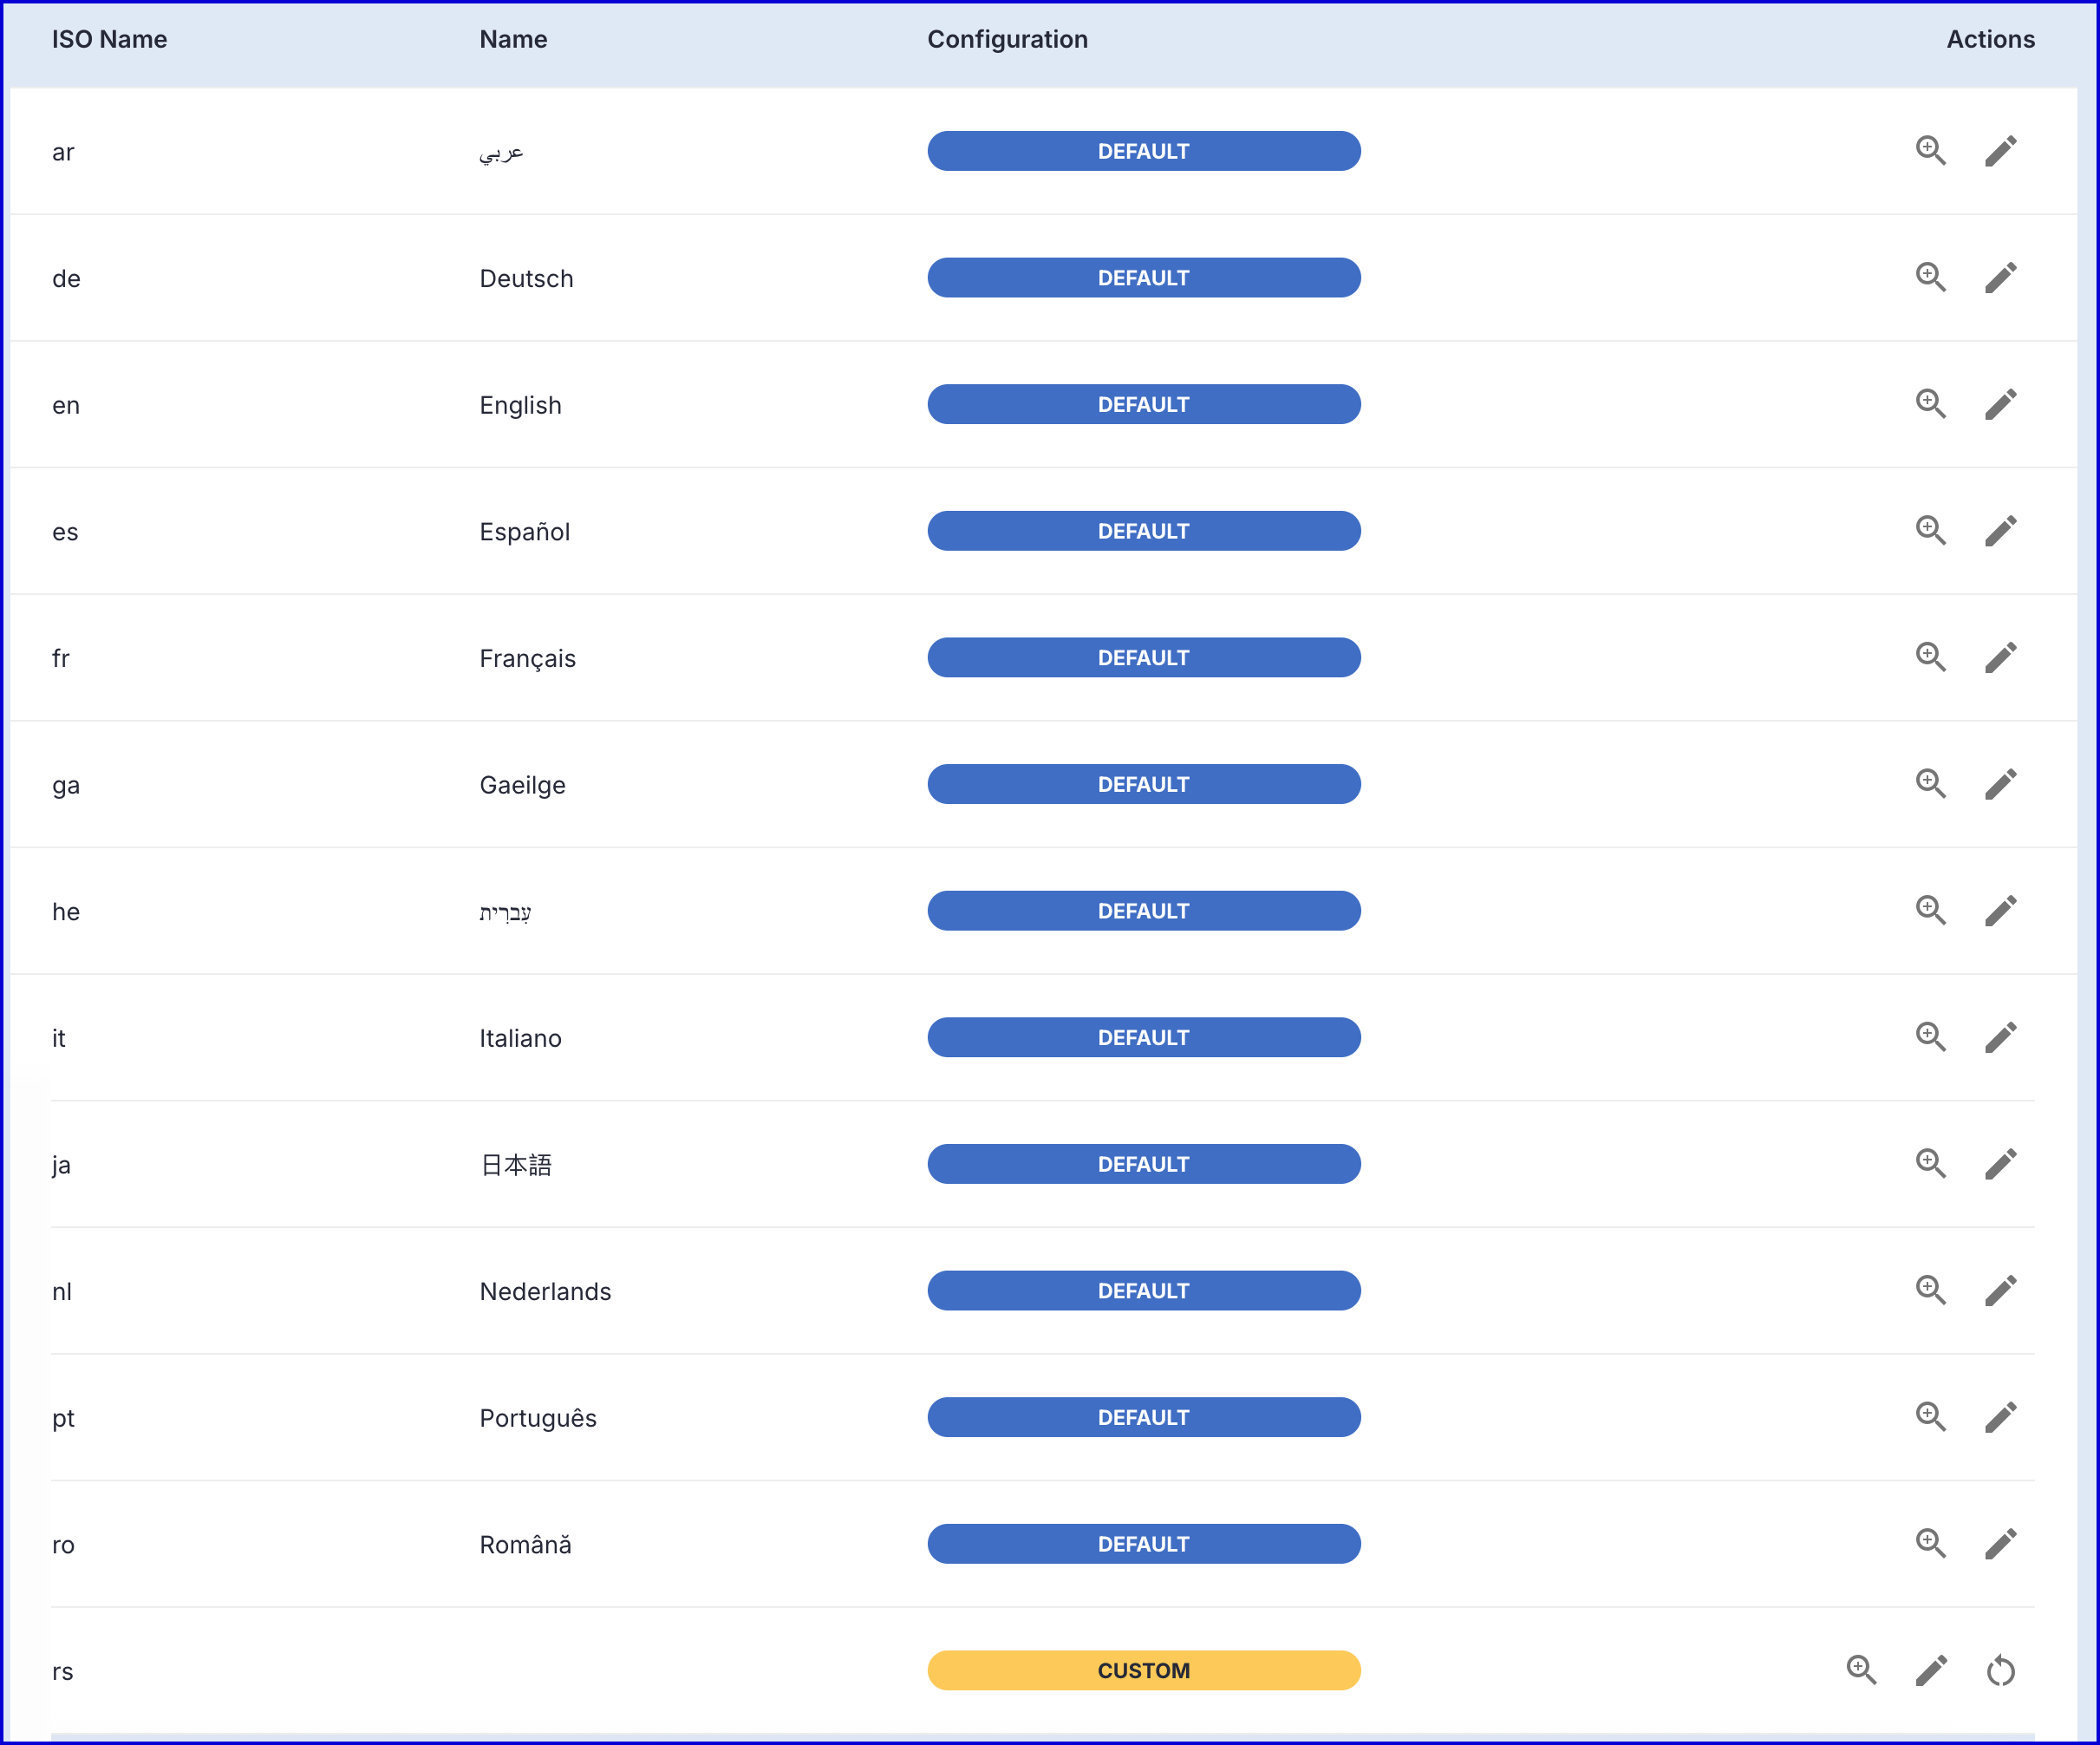The width and height of the screenshot is (2100, 1745).
Task: Click the CUSTOM badge for rs
Action: (x=1143, y=1670)
